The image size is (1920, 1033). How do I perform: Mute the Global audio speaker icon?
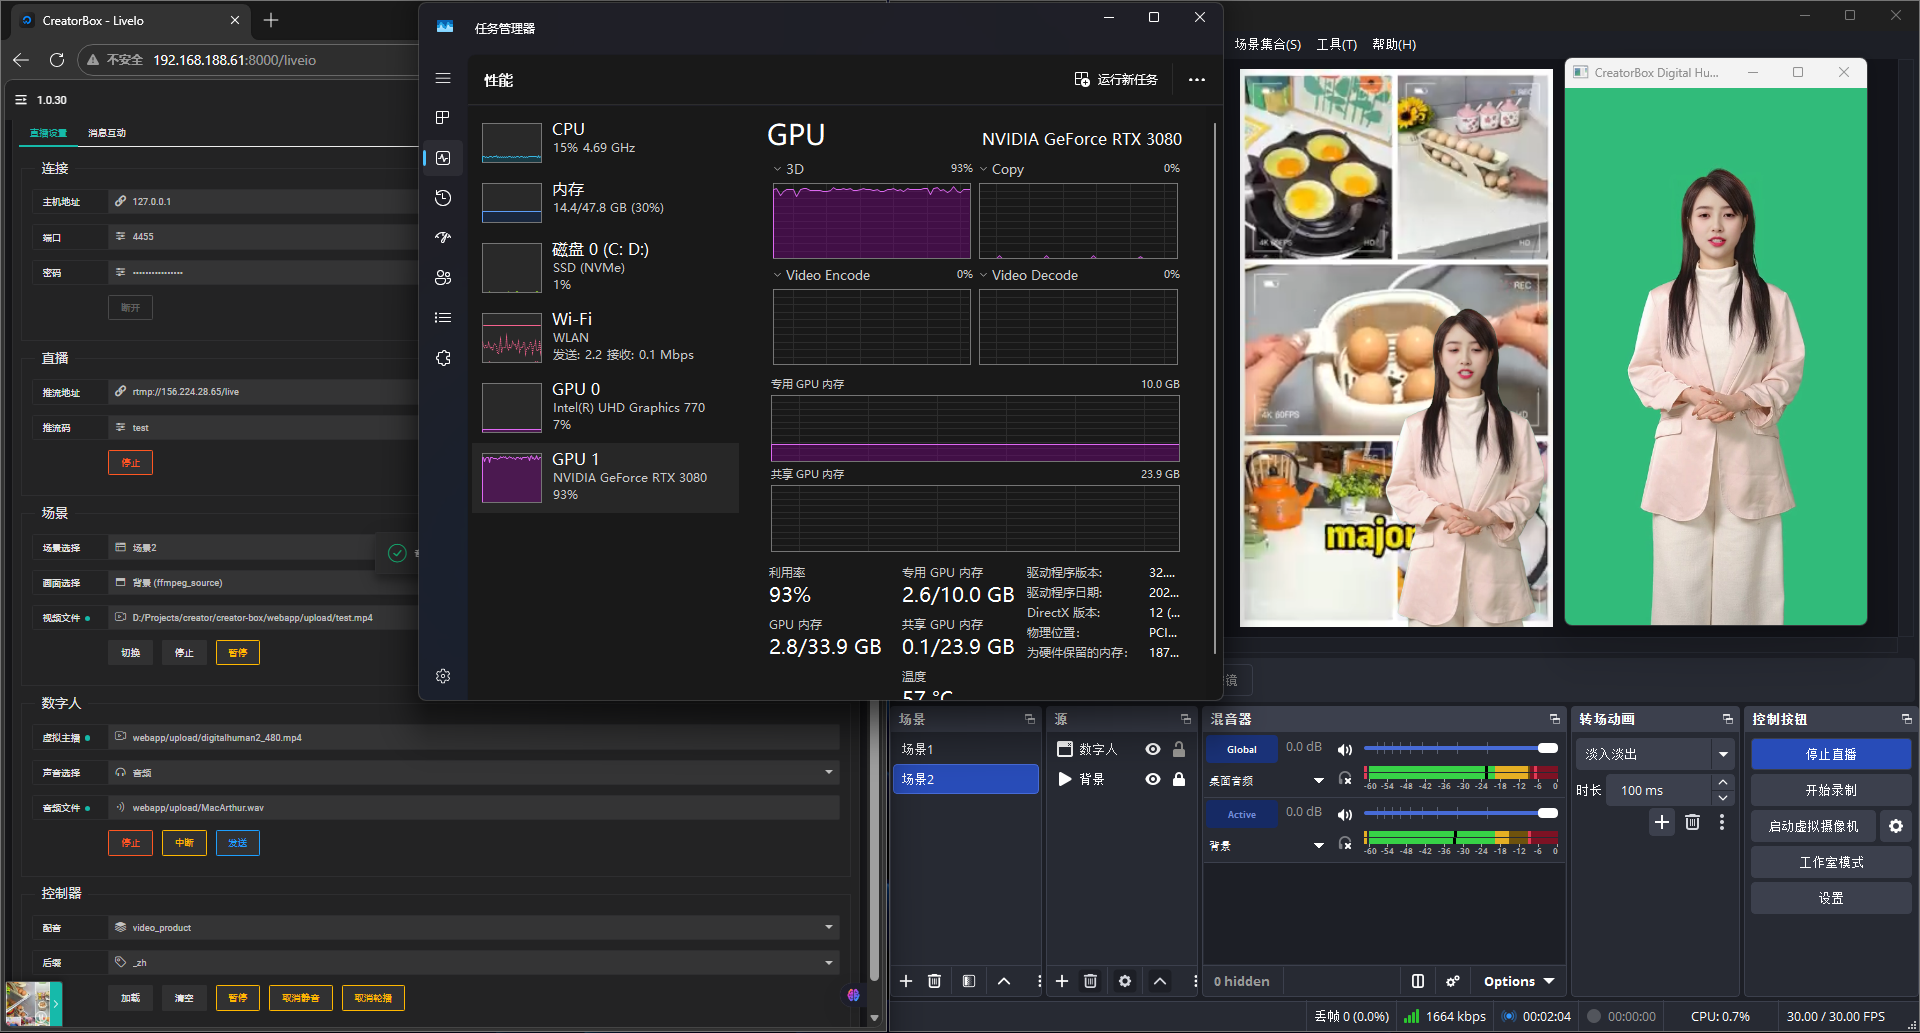pyautogui.click(x=1345, y=749)
